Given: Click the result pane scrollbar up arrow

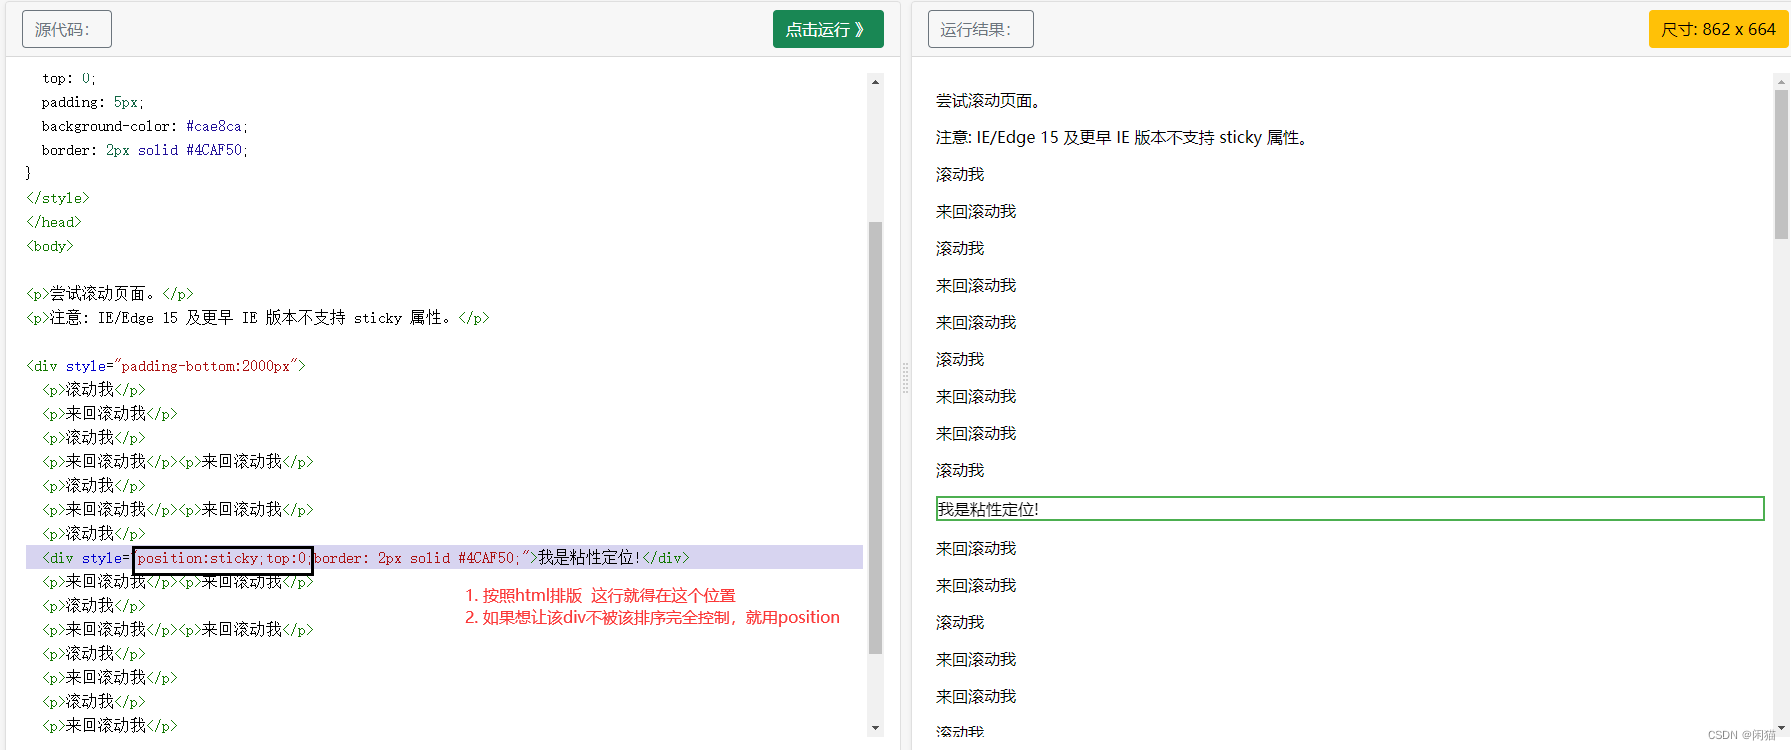Looking at the screenshot, I should [x=1781, y=82].
